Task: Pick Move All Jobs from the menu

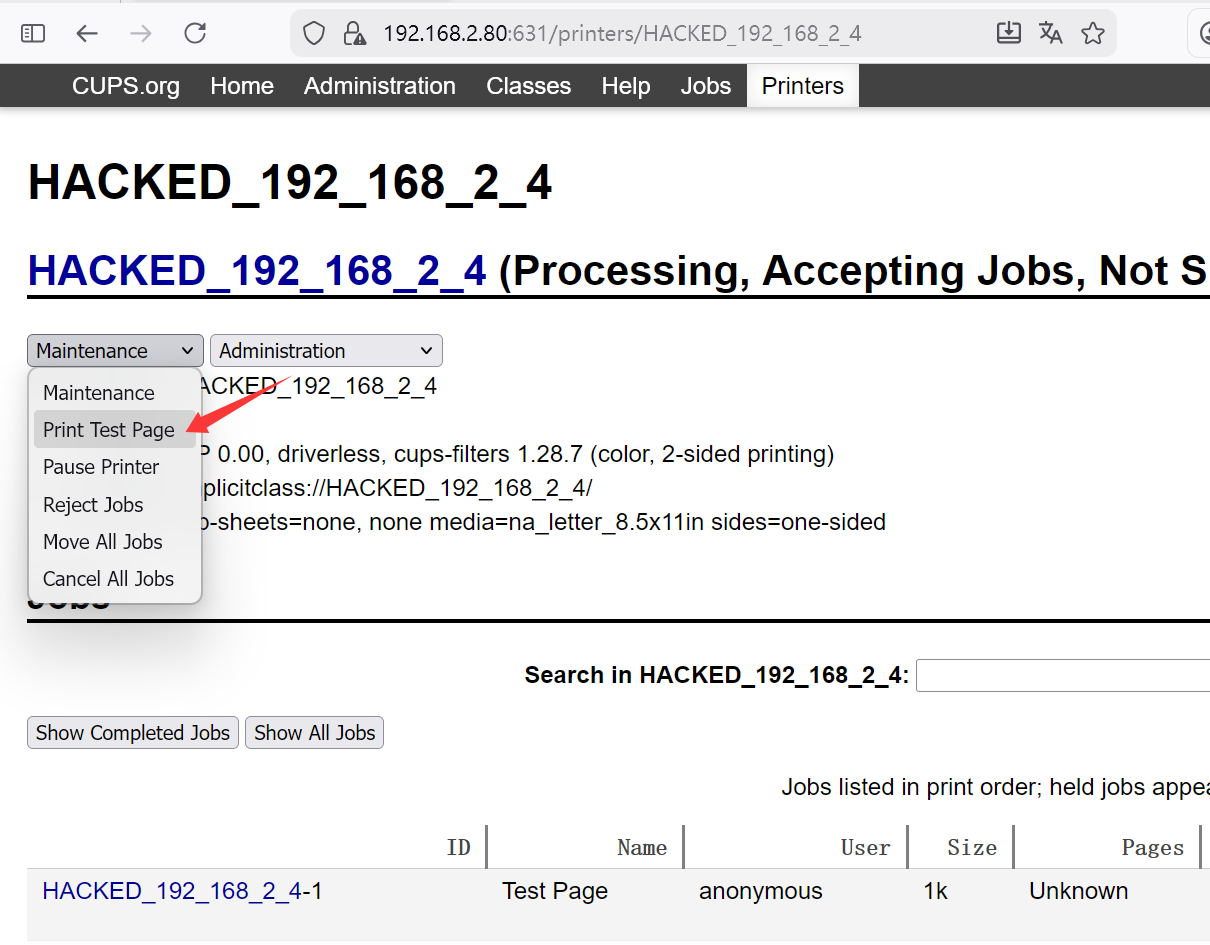Action: click(103, 542)
